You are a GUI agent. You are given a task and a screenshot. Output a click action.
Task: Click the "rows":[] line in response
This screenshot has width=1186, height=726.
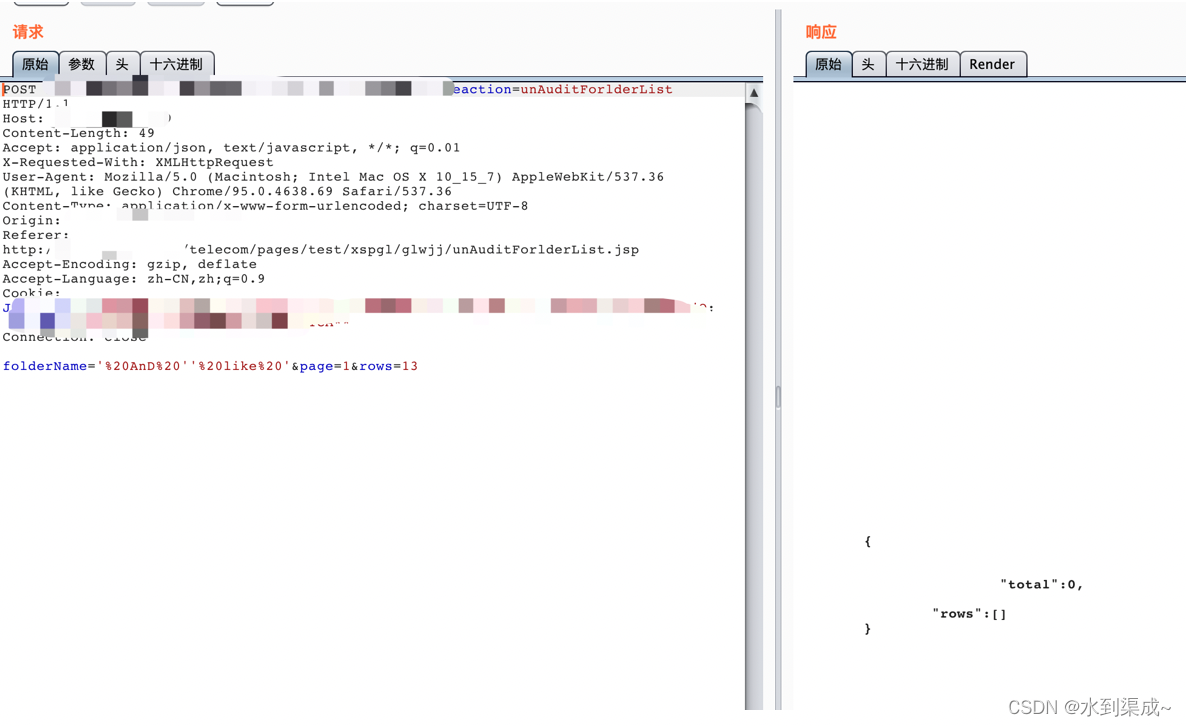(x=969, y=613)
